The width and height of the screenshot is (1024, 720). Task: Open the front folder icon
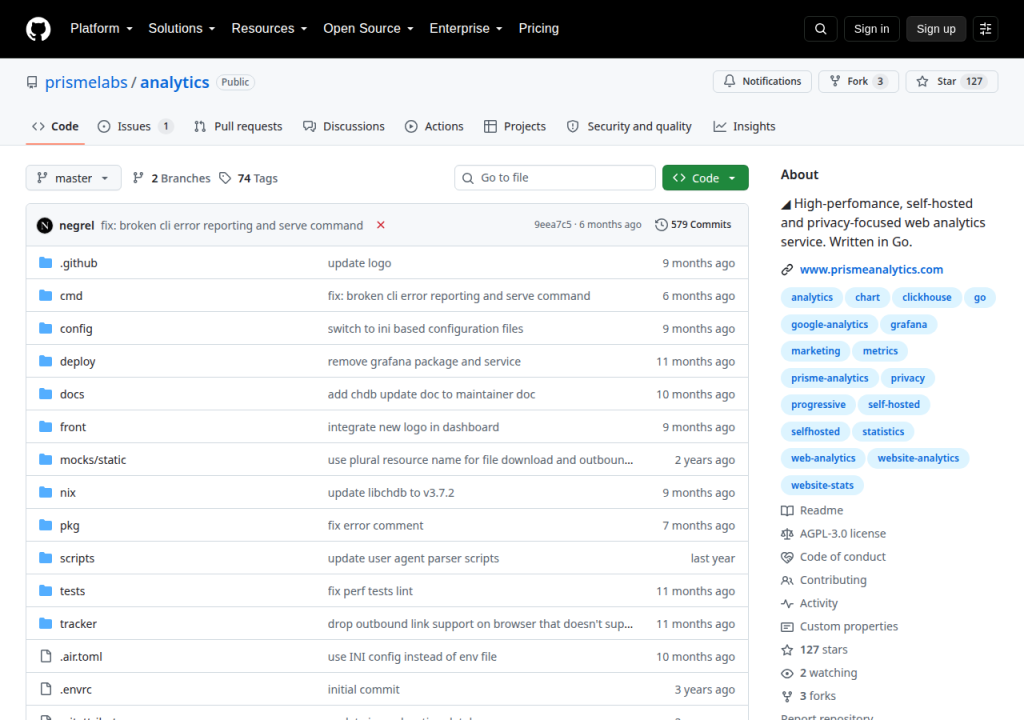click(x=45, y=427)
